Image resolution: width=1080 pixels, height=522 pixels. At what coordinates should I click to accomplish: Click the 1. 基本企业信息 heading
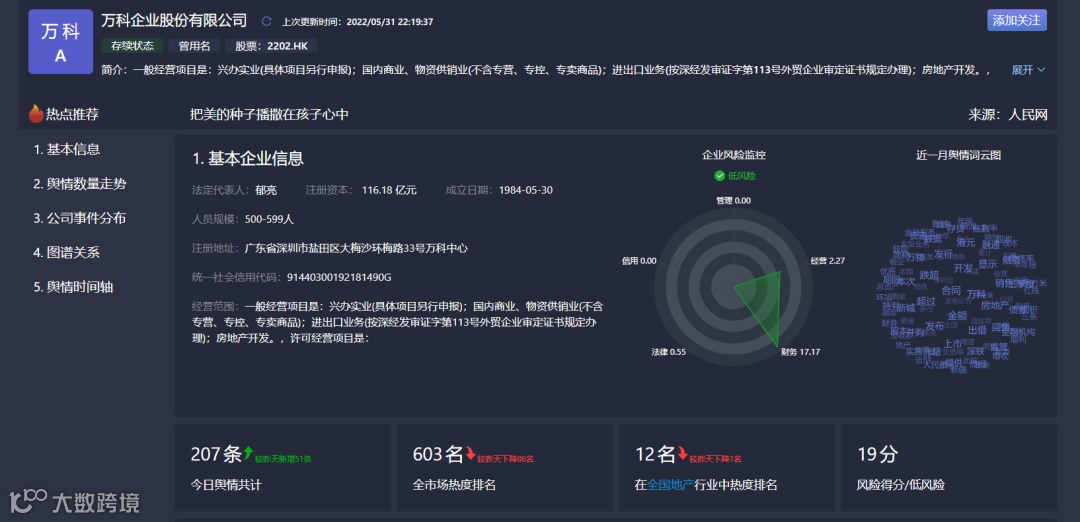[x=248, y=158]
